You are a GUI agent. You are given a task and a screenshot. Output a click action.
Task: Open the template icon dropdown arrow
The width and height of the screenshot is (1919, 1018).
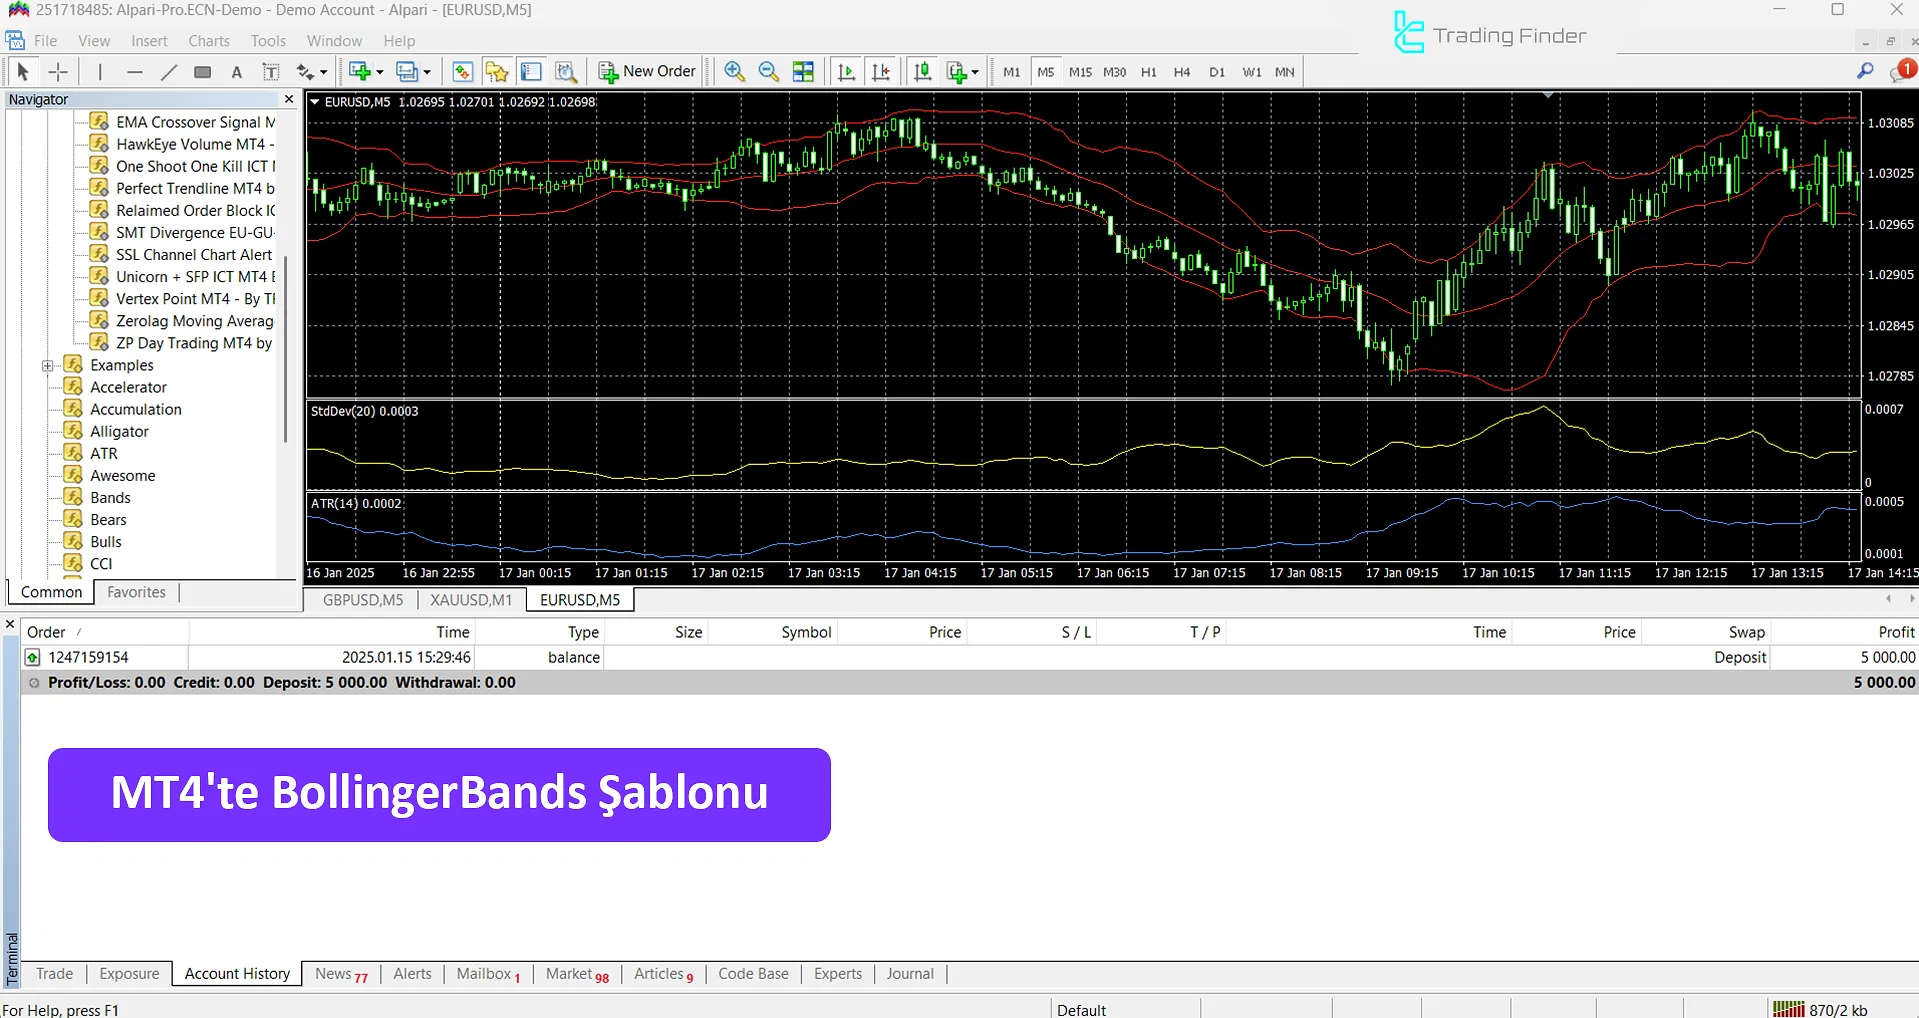975,72
